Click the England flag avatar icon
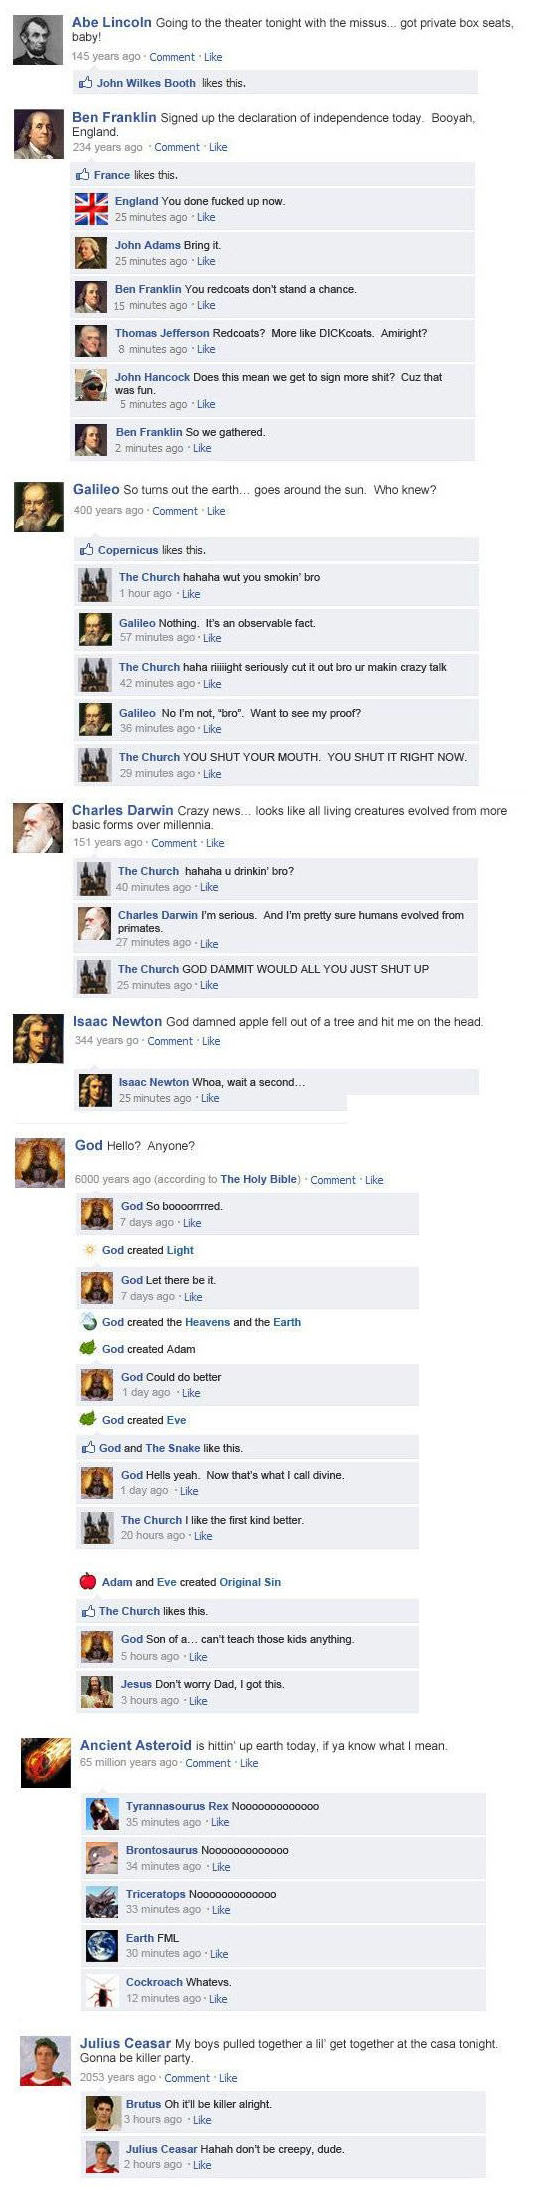The height and width of the screenshot is (2196, 534). (92, 208)
